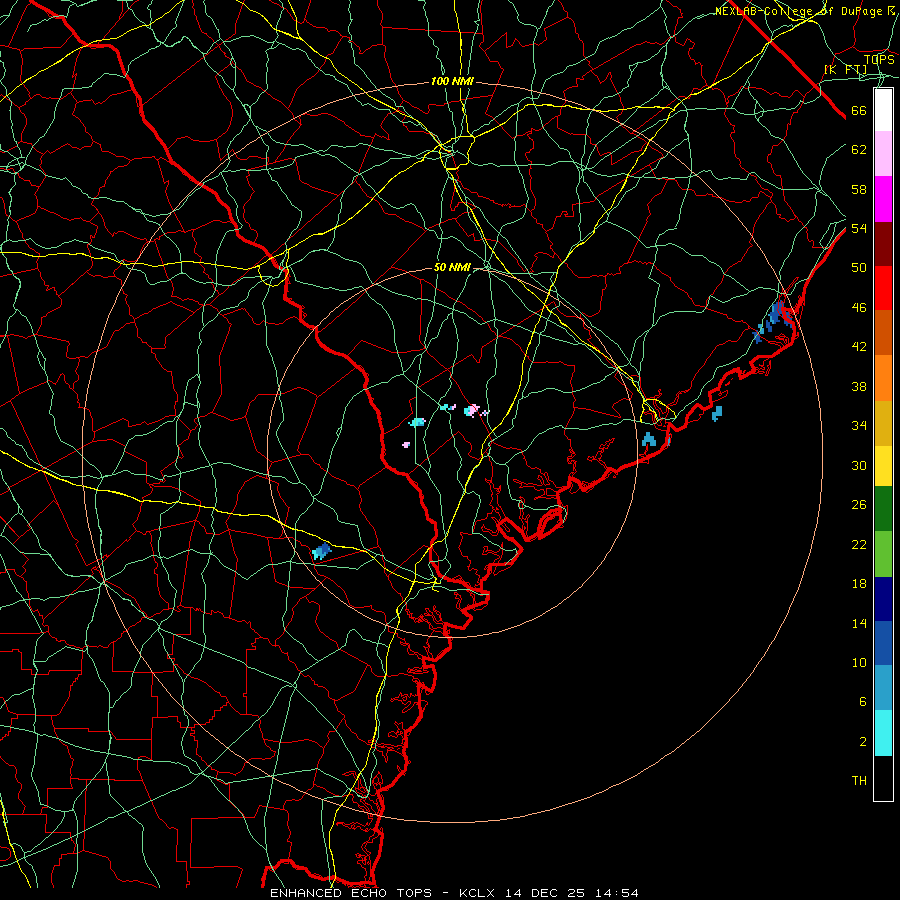900x900 pixels.
Task: Select the dark green 26 kft legend swatch
Action: 883,509
